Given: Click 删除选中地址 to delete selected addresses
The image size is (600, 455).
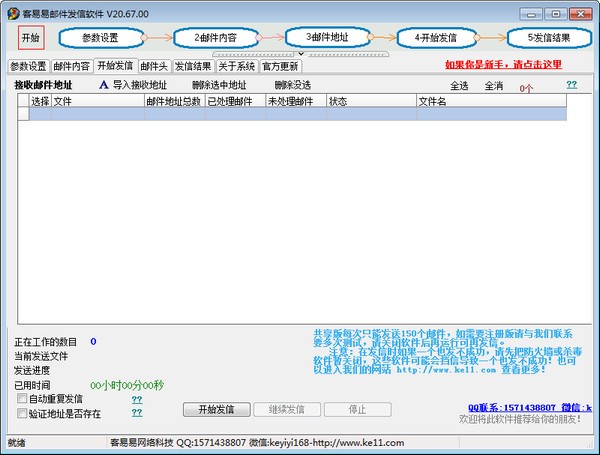Looking at the screenshot, I should click(x=219, y=86).
